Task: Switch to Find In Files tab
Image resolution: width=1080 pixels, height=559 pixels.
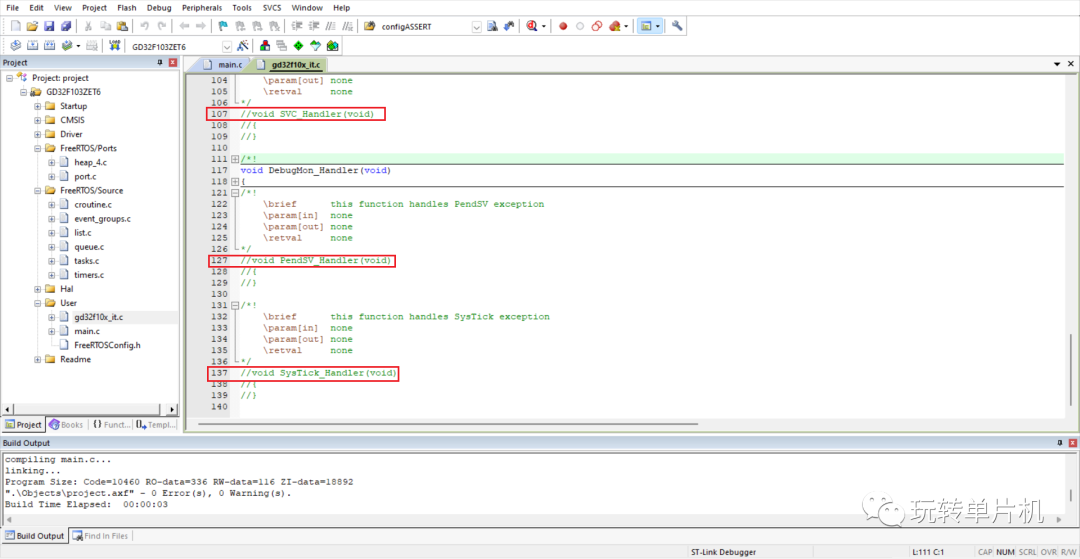Action: click(x=101, y=536)
